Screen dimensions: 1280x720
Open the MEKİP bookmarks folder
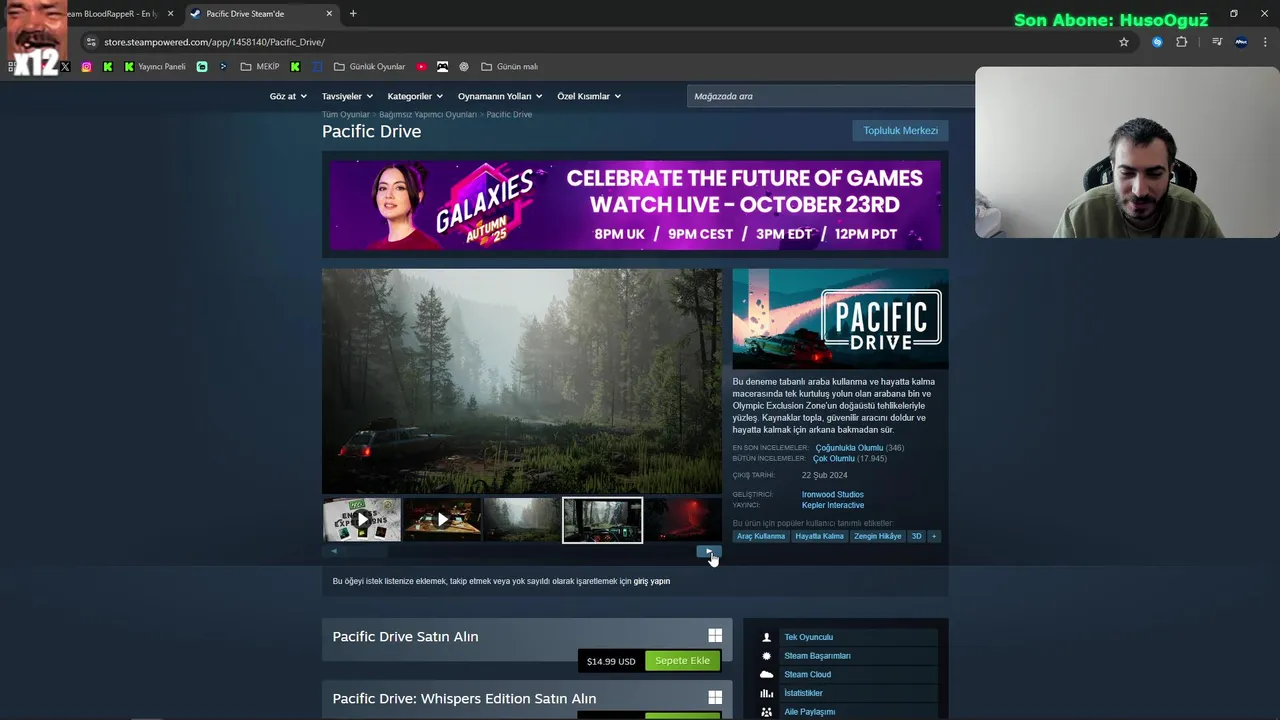click(x=260, y=67)
